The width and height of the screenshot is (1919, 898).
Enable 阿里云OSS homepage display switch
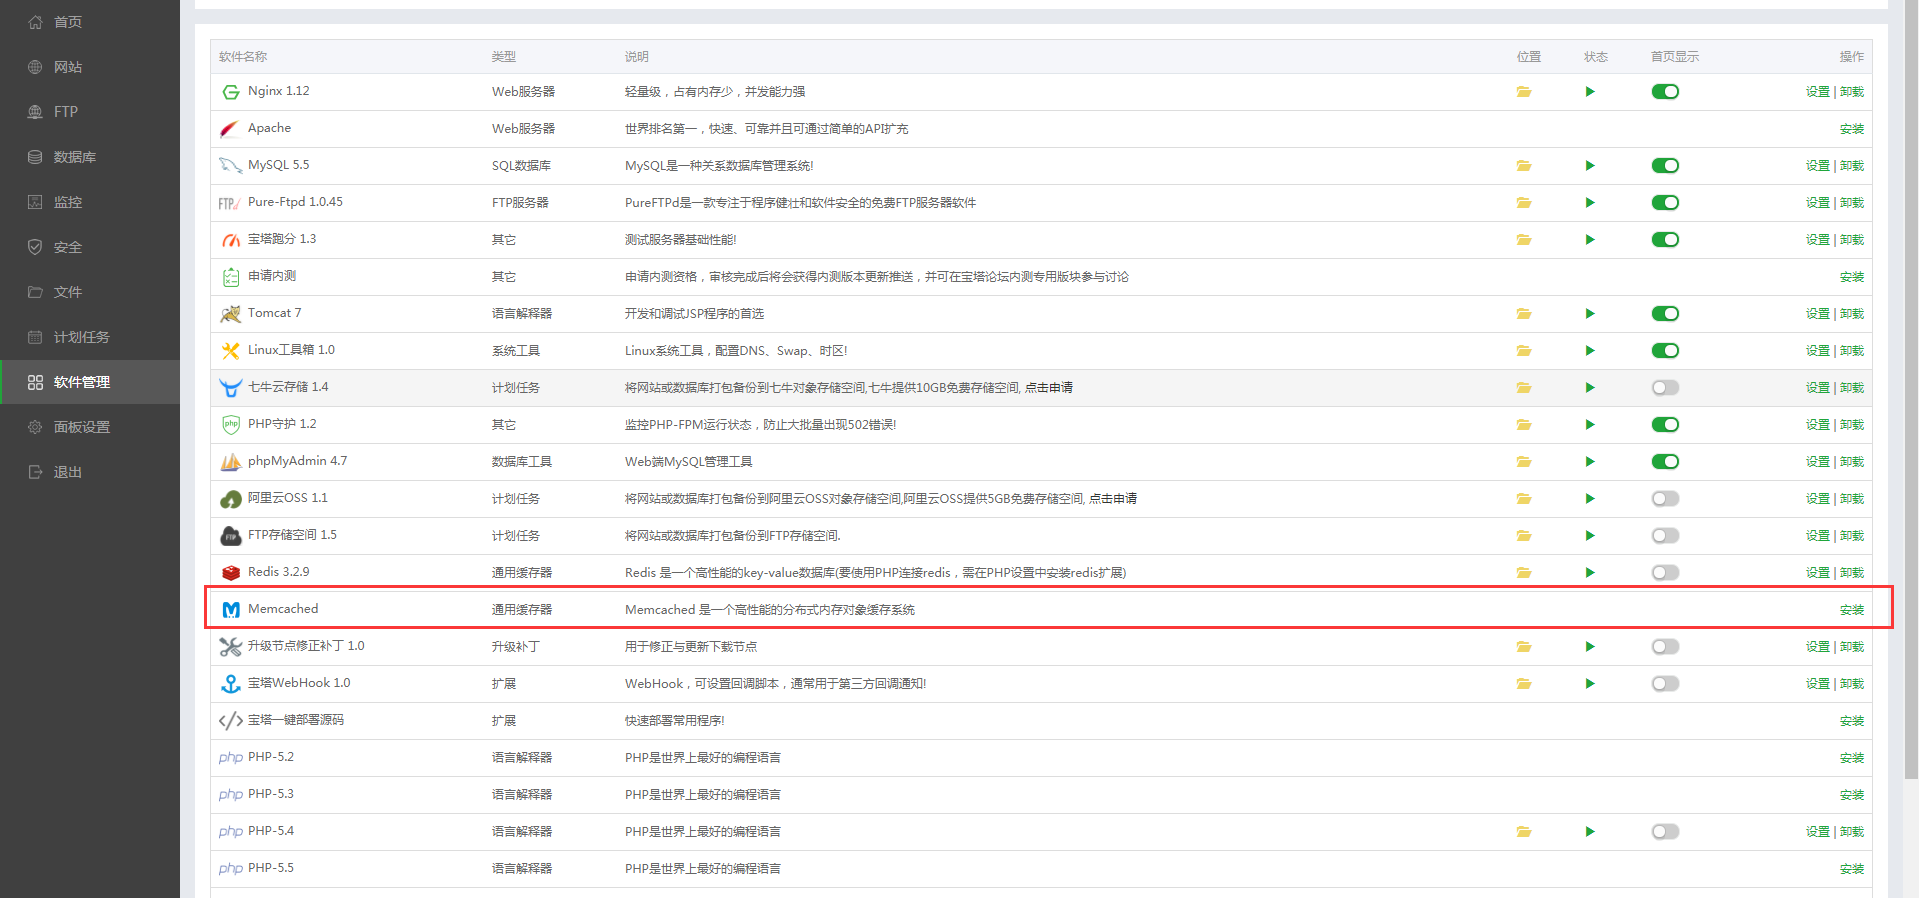[x=1665, y=499]
